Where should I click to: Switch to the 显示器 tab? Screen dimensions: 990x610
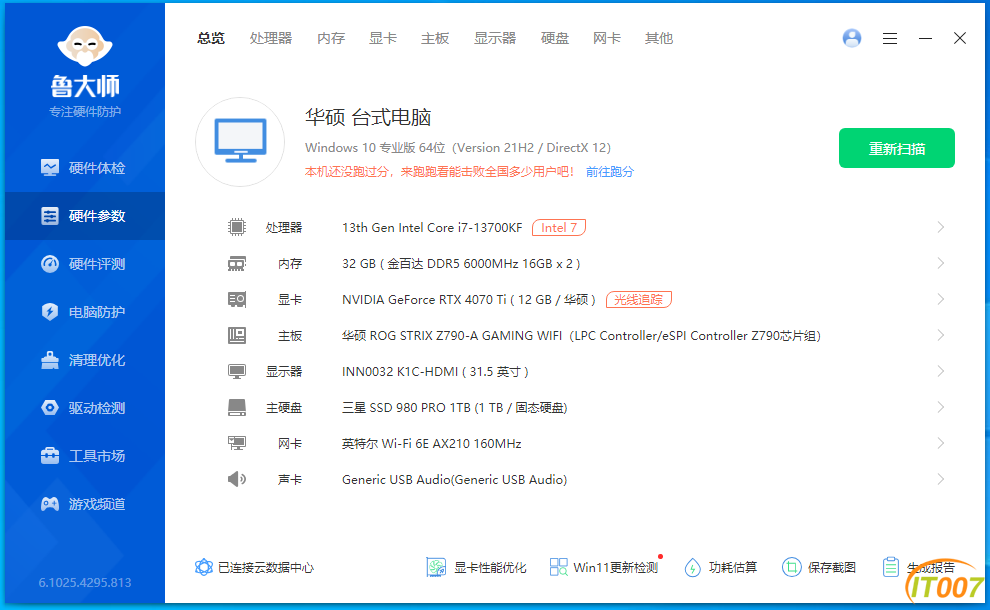[x=495, y=39]
